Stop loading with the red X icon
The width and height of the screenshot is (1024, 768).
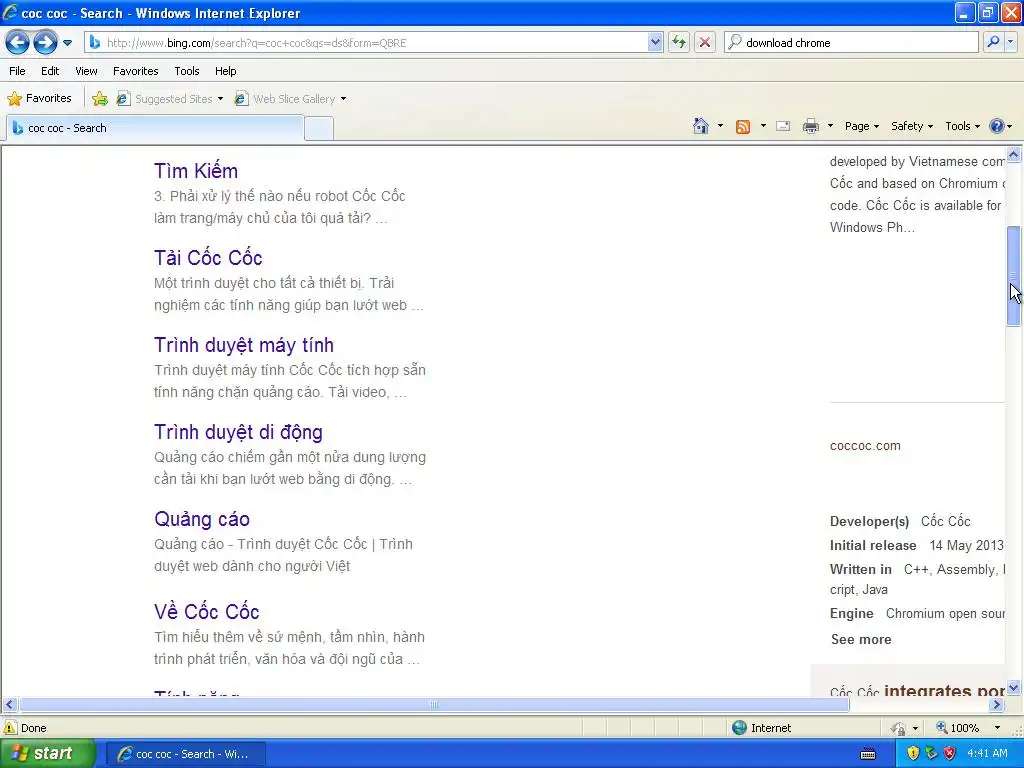[705, 42]
